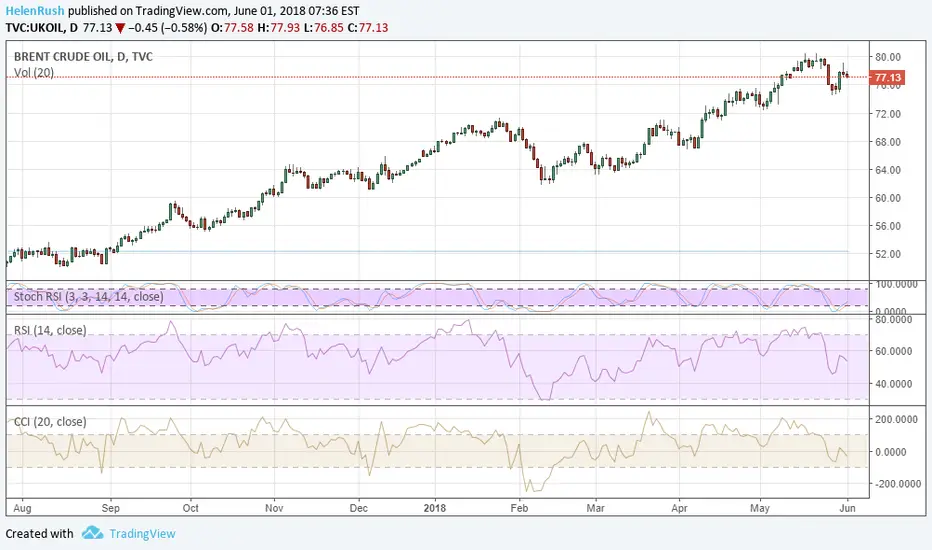This screenshot has height=550, width=932.
Task: Click the 80.00 price axis label
Action: pyautogui.click(x=888, y=57)
